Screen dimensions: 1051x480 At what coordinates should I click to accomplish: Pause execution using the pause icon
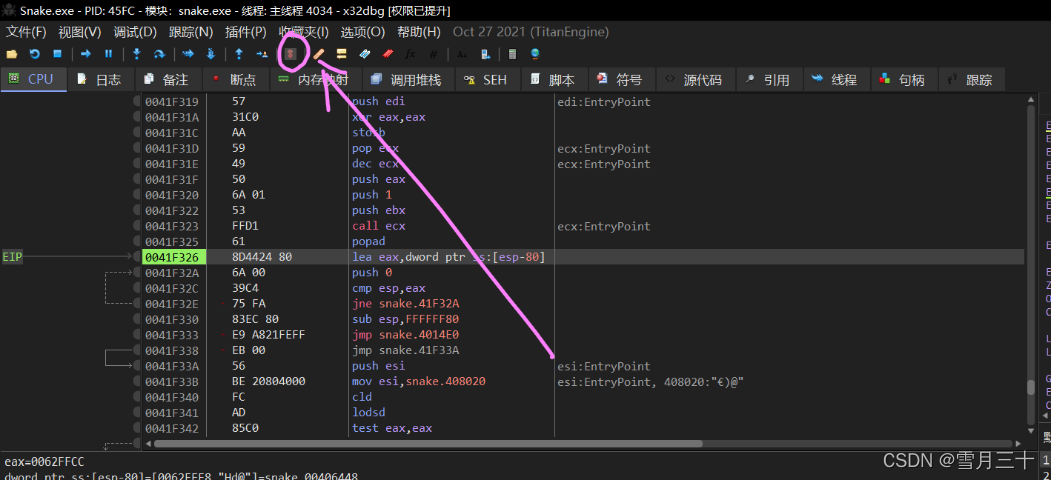tap(108, 54)
